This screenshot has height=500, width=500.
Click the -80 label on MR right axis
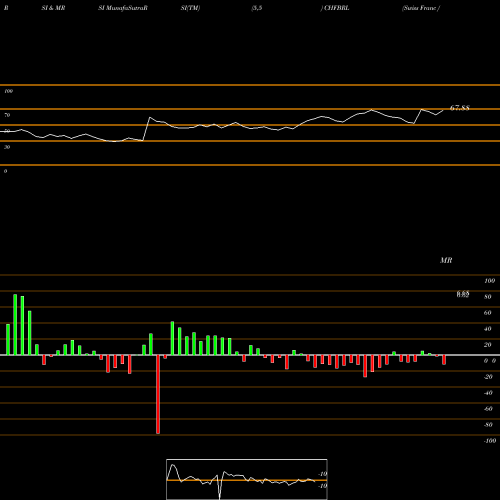pyautogui.click(x=488, y=425)
